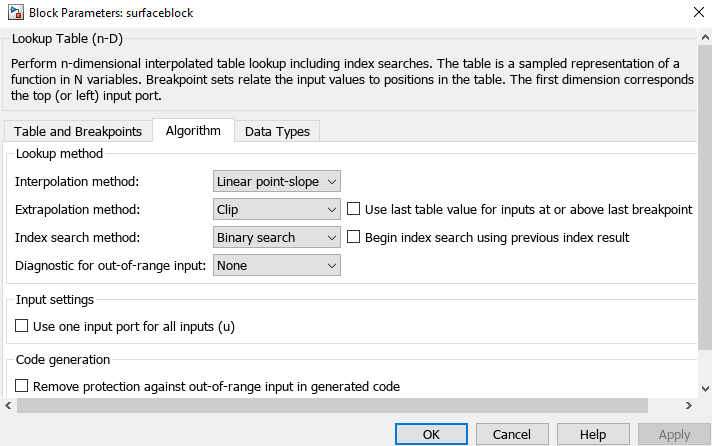Open Help for this block
This screenshot has height=446, width=712.
click(x=593, y=434)
